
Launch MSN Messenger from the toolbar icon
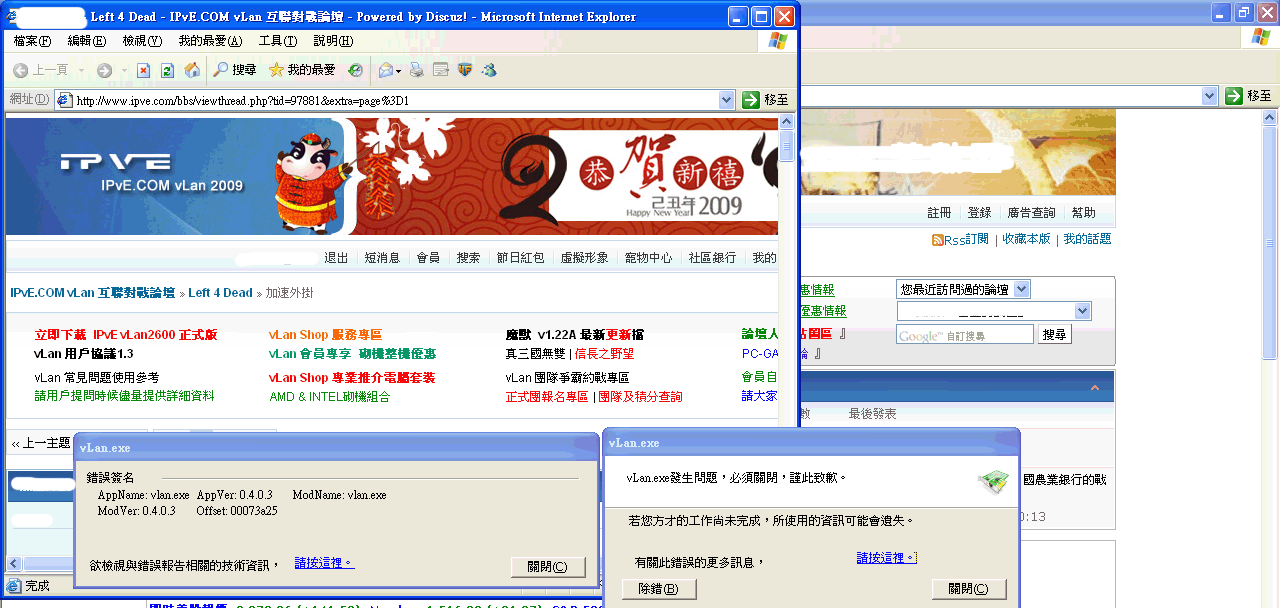488,70
